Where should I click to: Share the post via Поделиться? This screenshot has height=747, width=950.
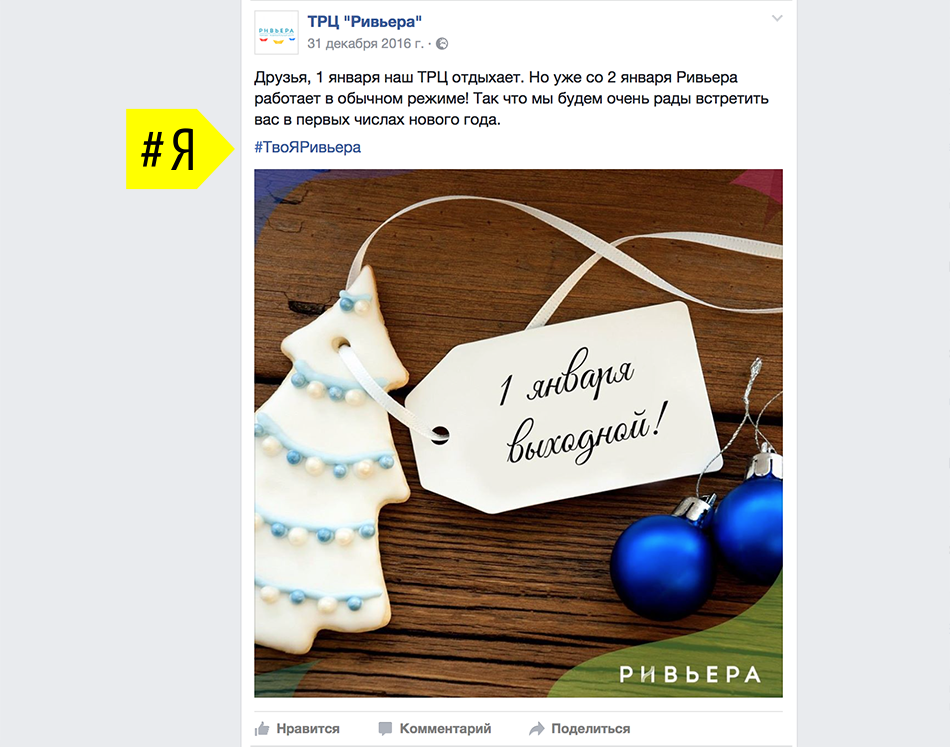click(590, 728)
